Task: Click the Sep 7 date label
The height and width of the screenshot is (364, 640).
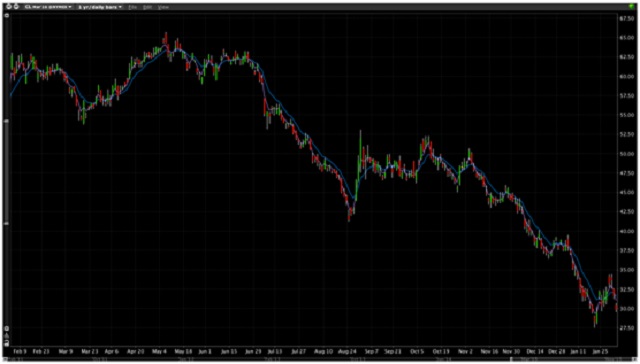Action: click(371, 351)
